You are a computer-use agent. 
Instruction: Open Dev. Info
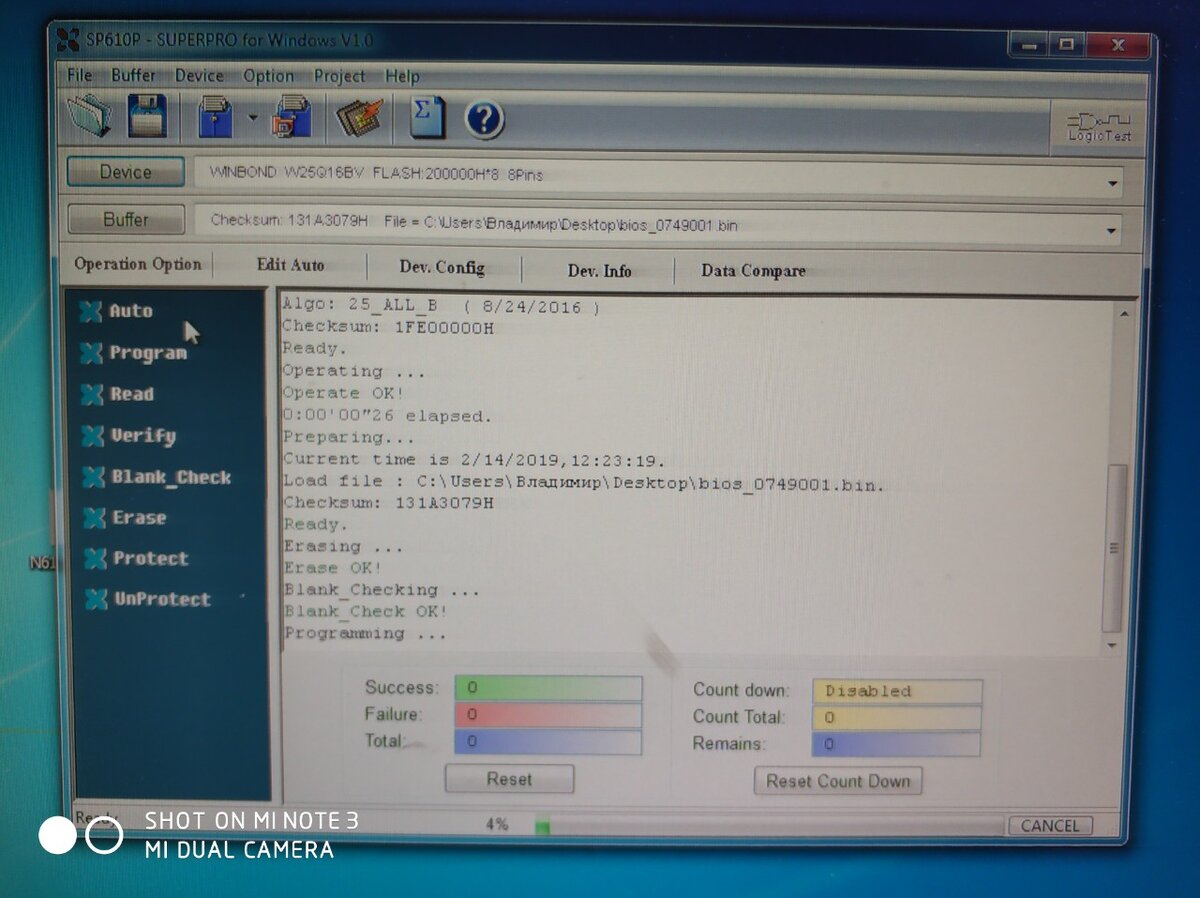click(599, 270)
